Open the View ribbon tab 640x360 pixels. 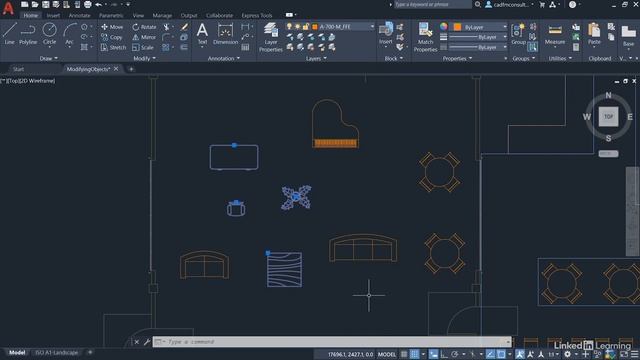coord(138,16)
